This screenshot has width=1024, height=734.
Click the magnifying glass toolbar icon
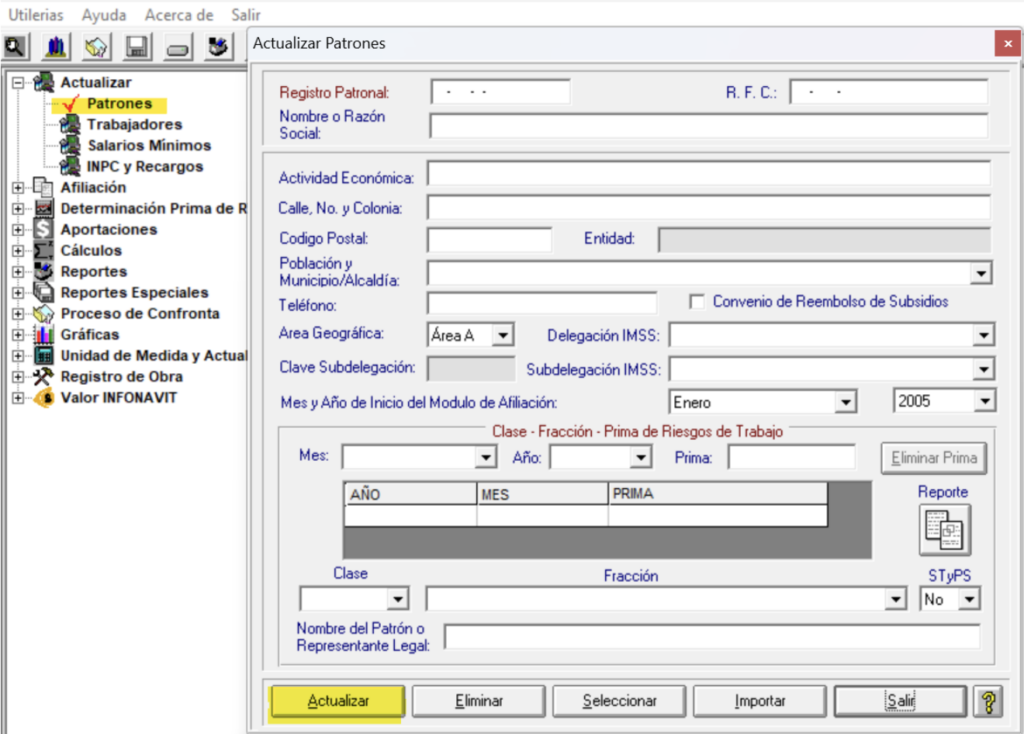coord(15,46)
